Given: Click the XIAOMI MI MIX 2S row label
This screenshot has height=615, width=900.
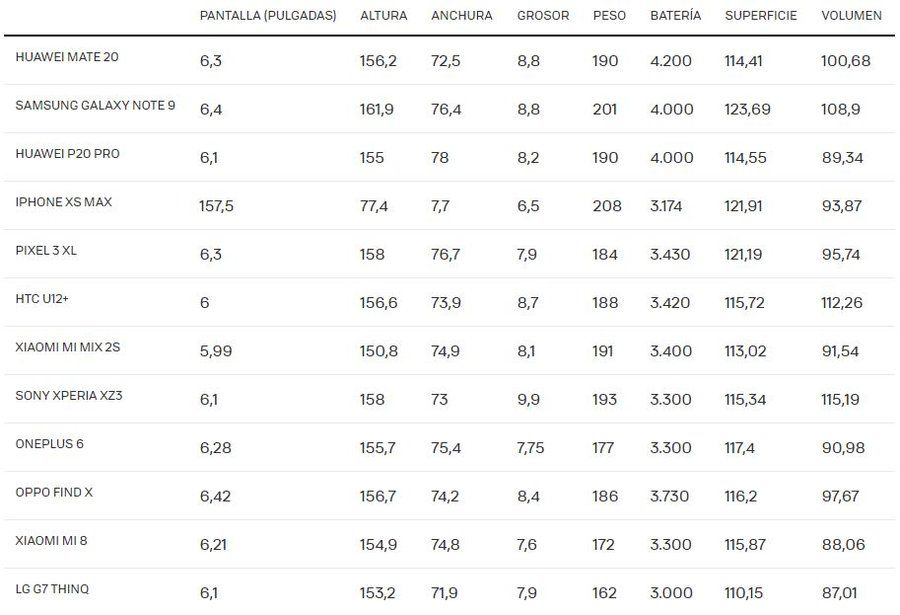Looking at the screenshot, I should pyautogui.click(x=68, y=347).
